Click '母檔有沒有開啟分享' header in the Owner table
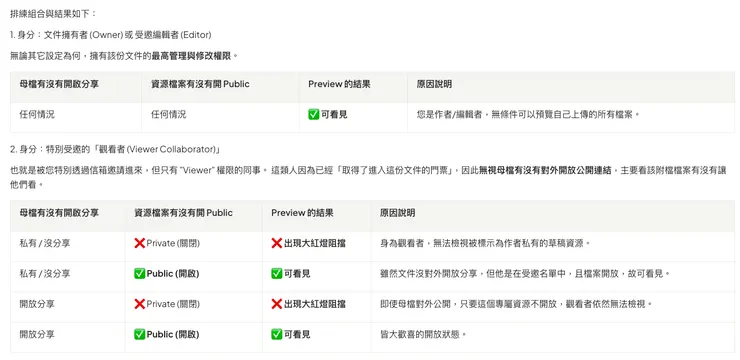The height and width of the screenshot is (360, 740). click(x=59, y=84)
